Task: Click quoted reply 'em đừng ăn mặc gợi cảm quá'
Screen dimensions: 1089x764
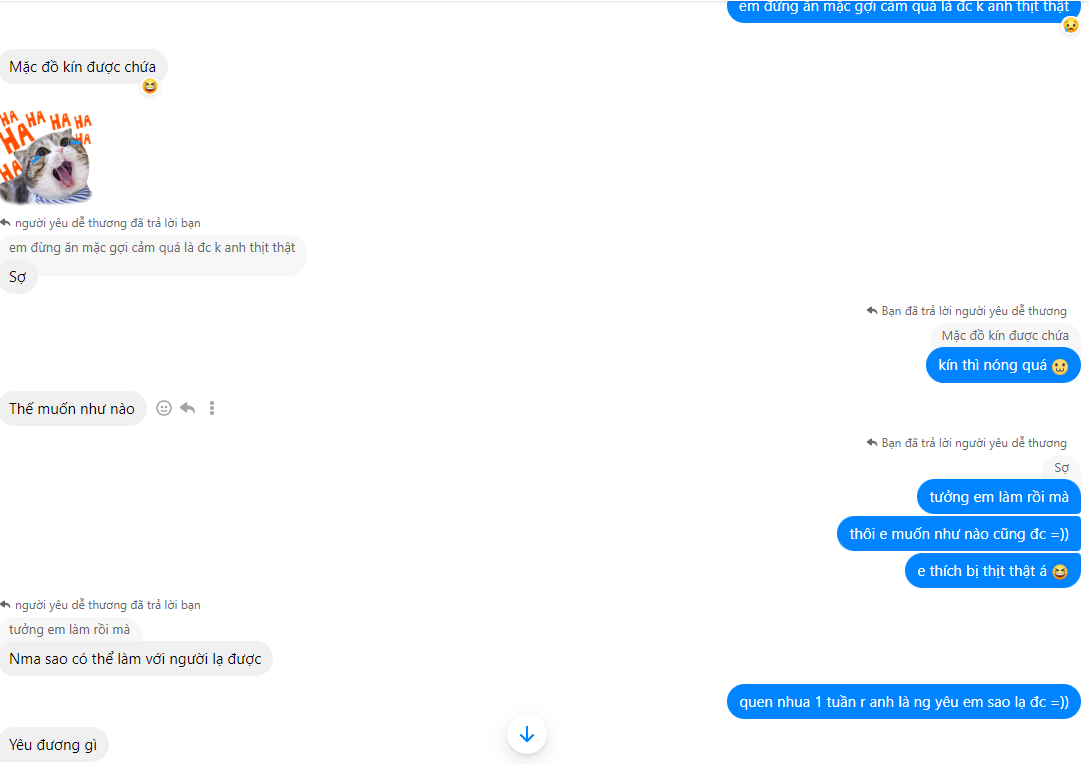Action: 152,248
